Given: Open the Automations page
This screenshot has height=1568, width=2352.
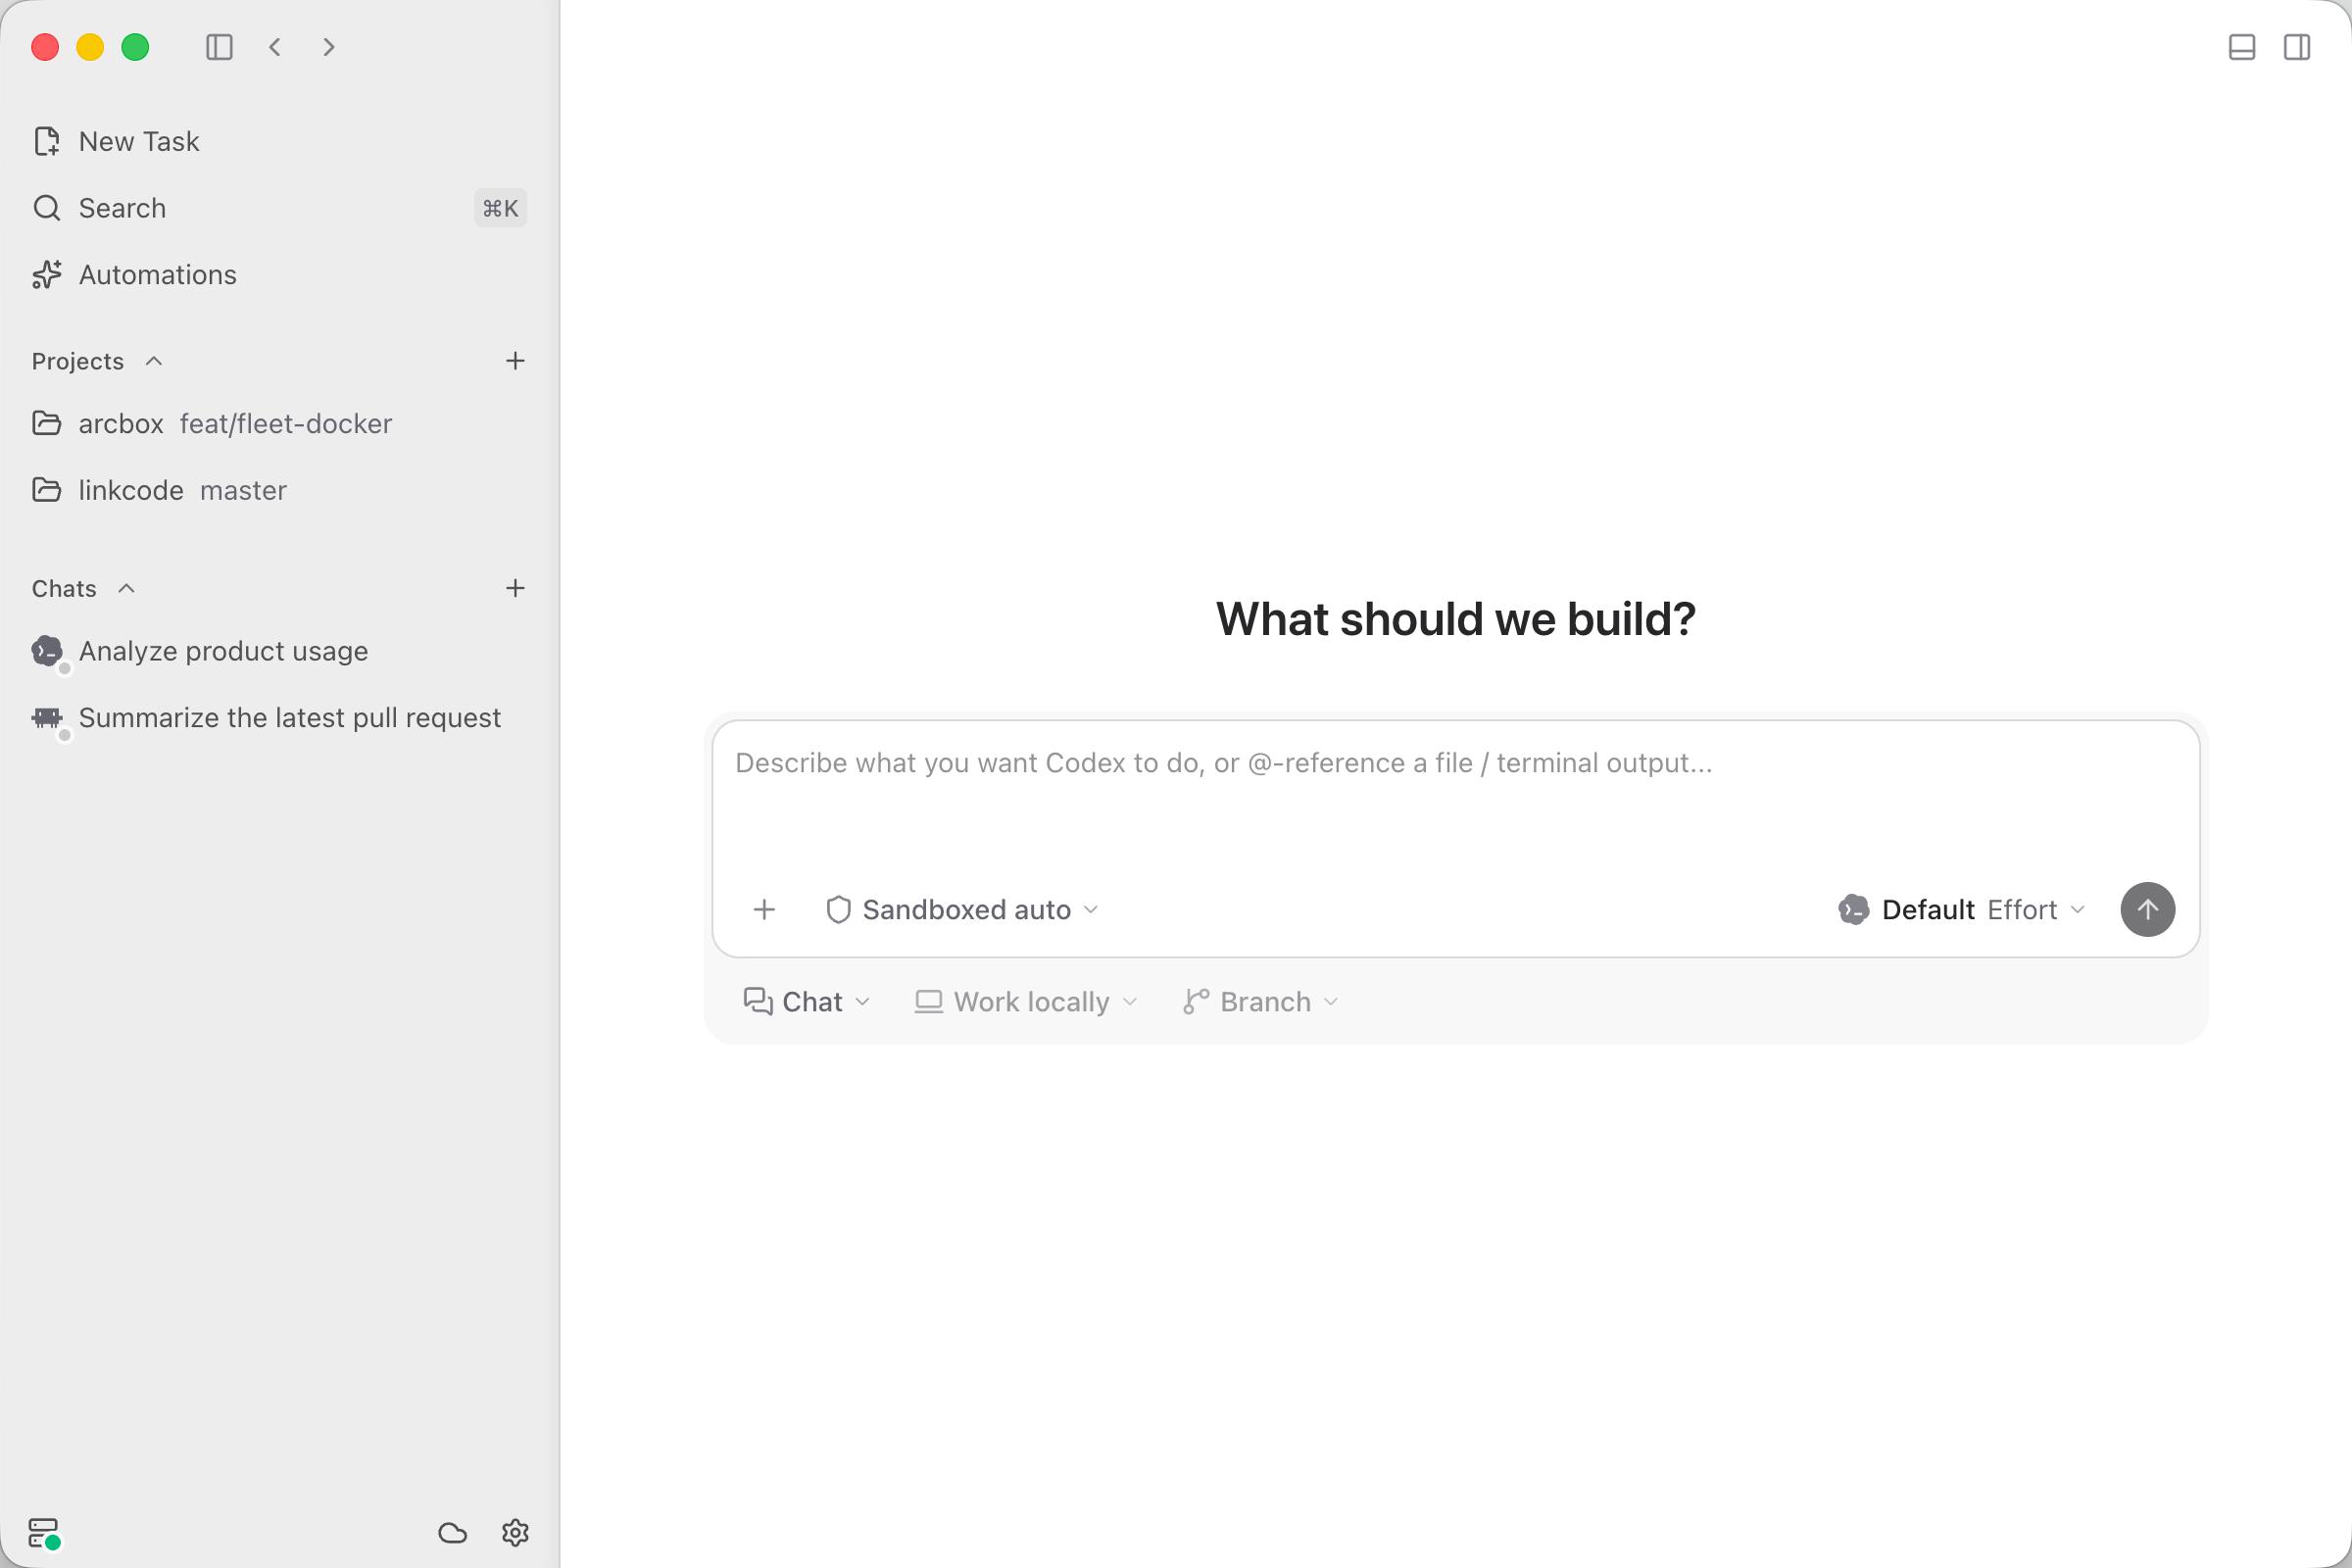Looking at the screenshot, I should [279, 274].
